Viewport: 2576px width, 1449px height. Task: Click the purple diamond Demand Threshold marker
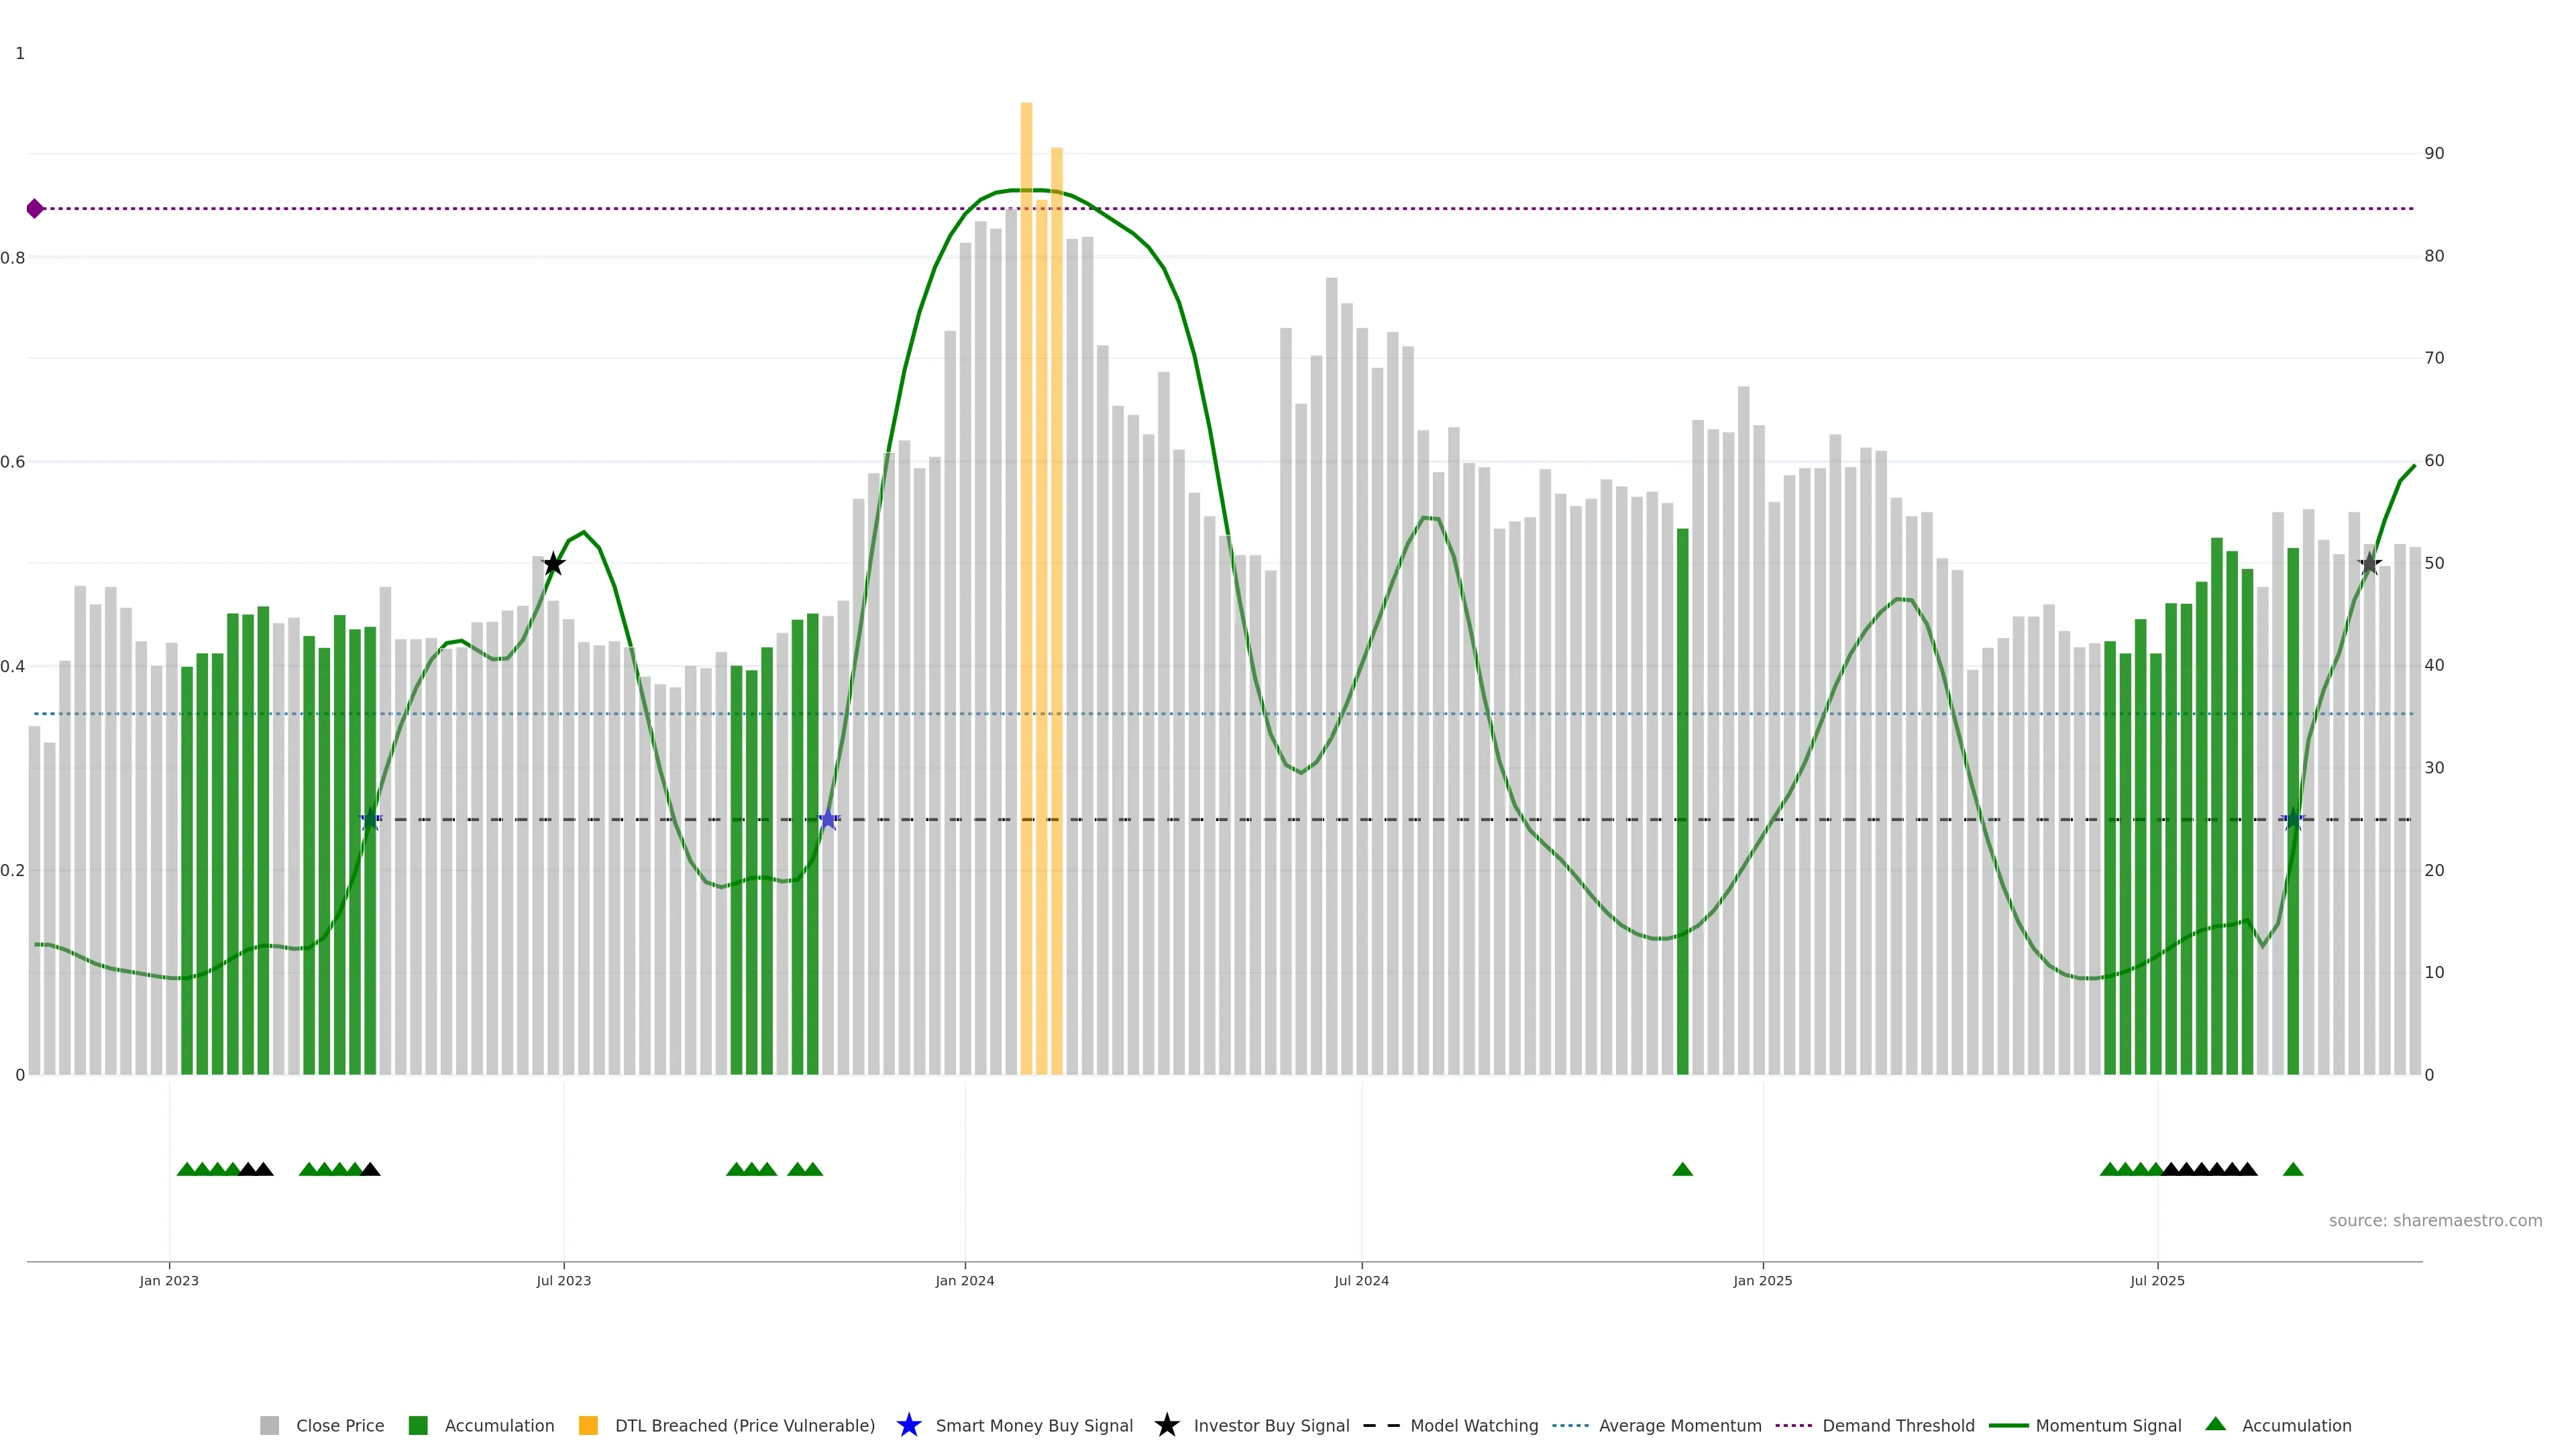tap(35, 208)
